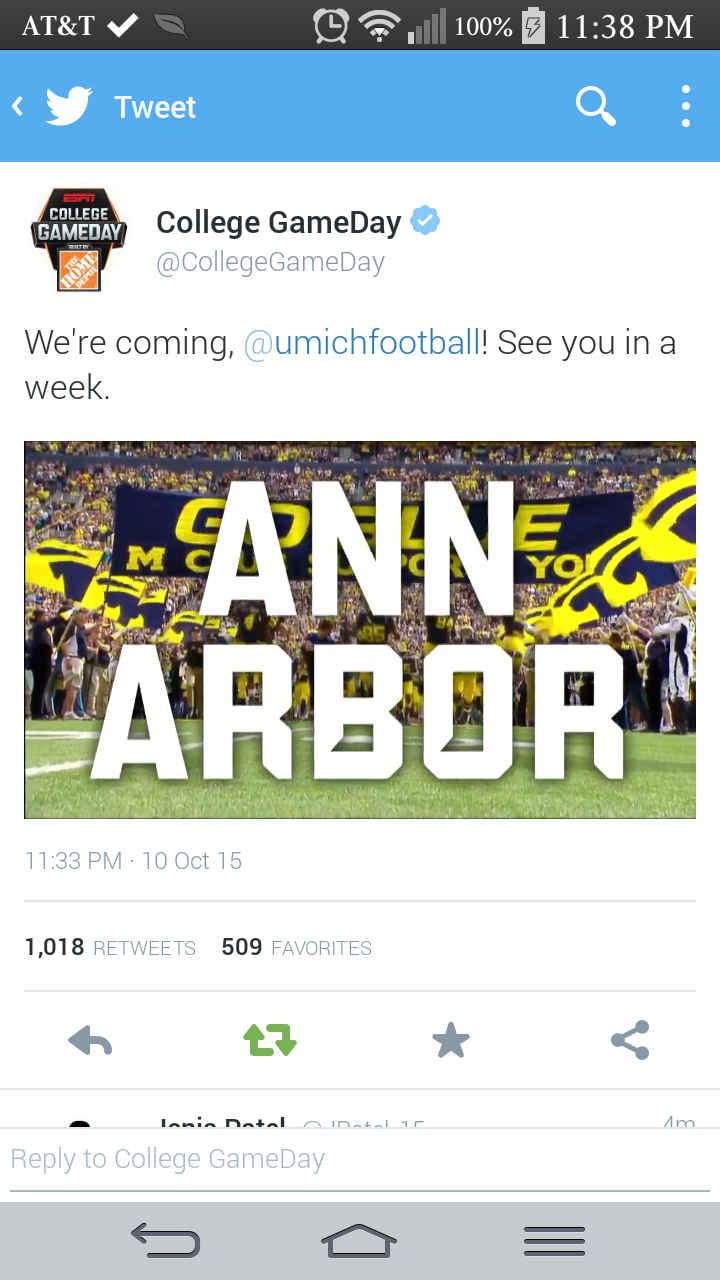
Task: Open the three-dot overflow menu
Action: tap(686, 106)
